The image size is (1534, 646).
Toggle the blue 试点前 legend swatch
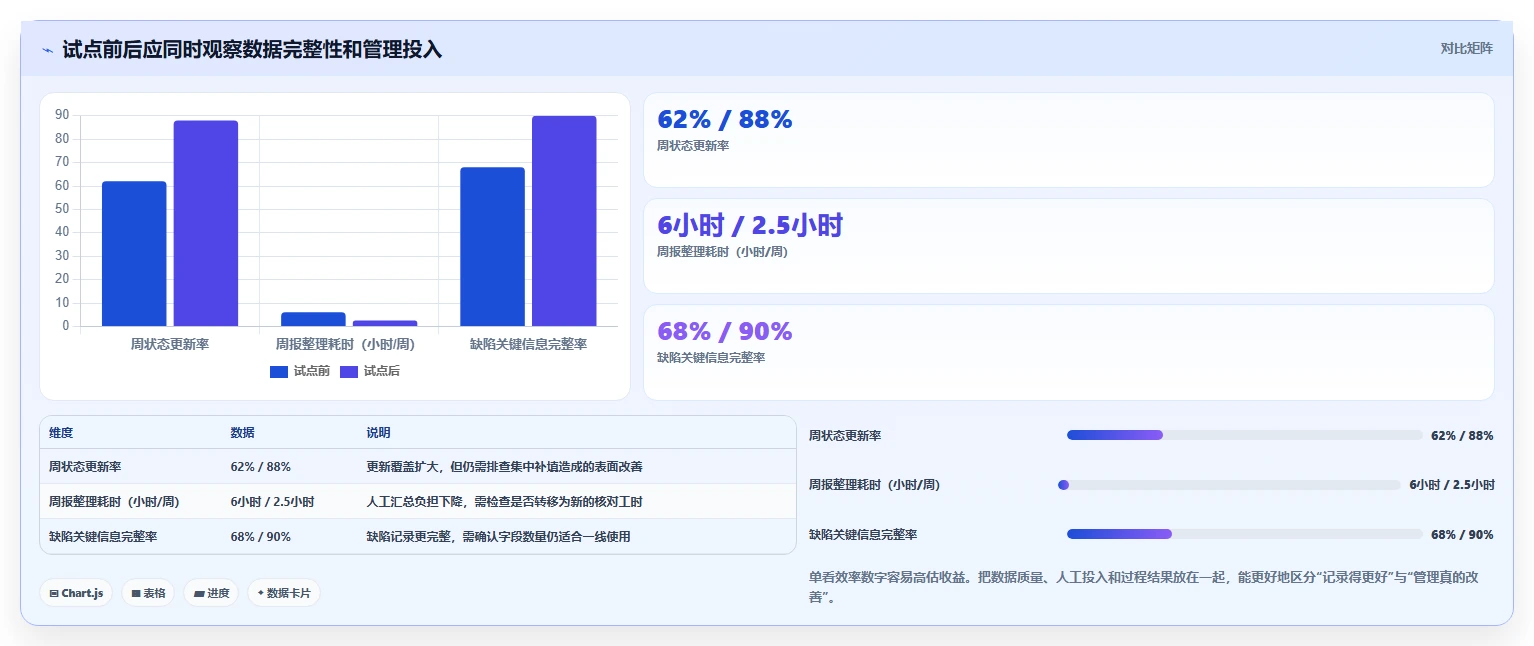pyautogui.click(x=279, y=372)
